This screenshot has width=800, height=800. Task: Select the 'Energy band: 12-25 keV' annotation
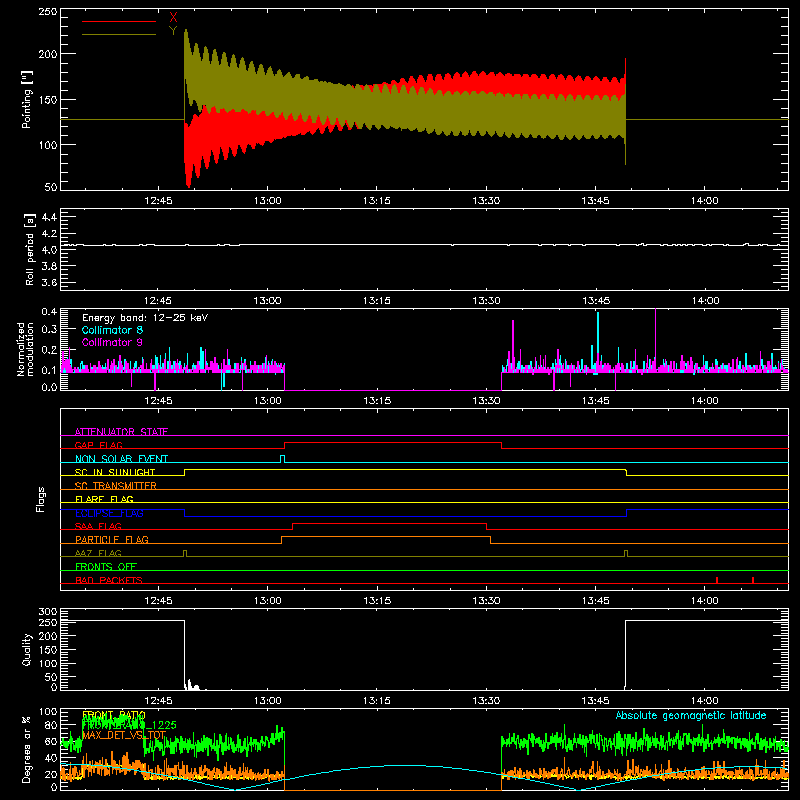(x=145, y=318)
